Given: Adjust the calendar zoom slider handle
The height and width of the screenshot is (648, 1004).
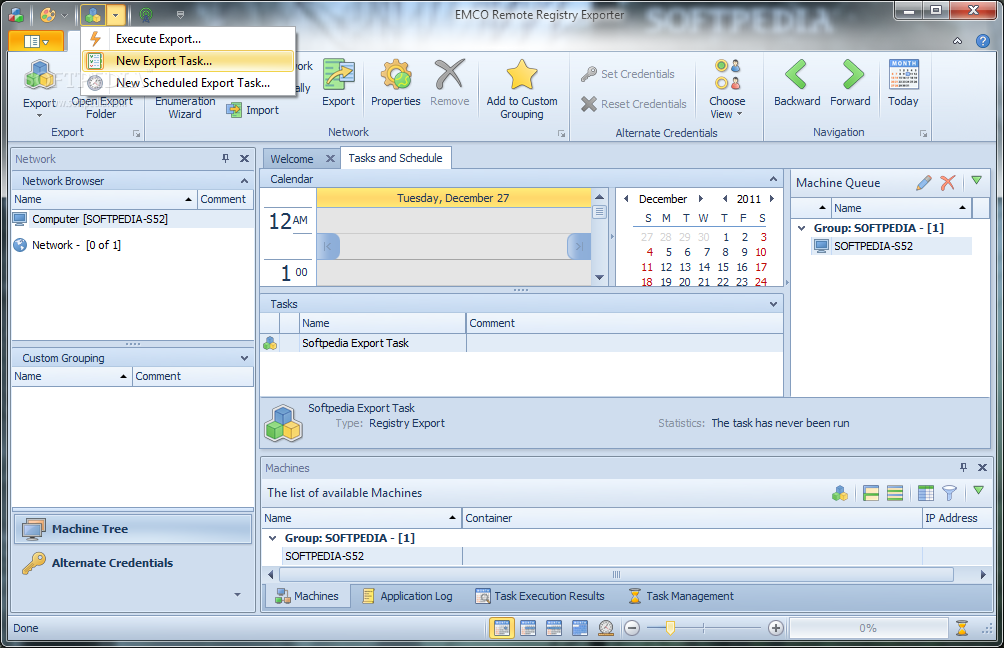Looking at the screenshot, I should [x=670, y=628].
